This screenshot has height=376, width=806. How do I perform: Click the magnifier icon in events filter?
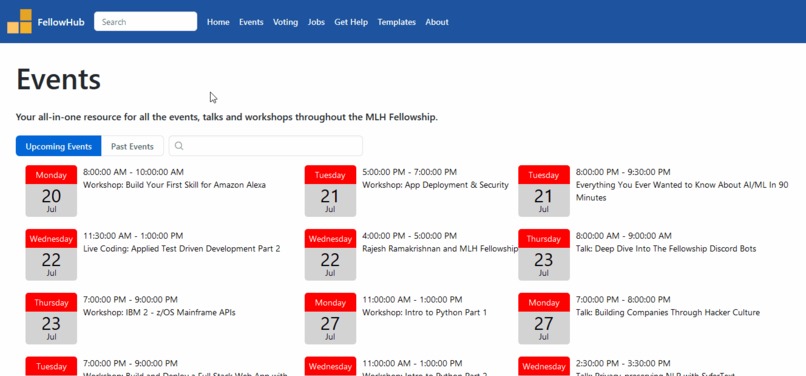(179, 146)
